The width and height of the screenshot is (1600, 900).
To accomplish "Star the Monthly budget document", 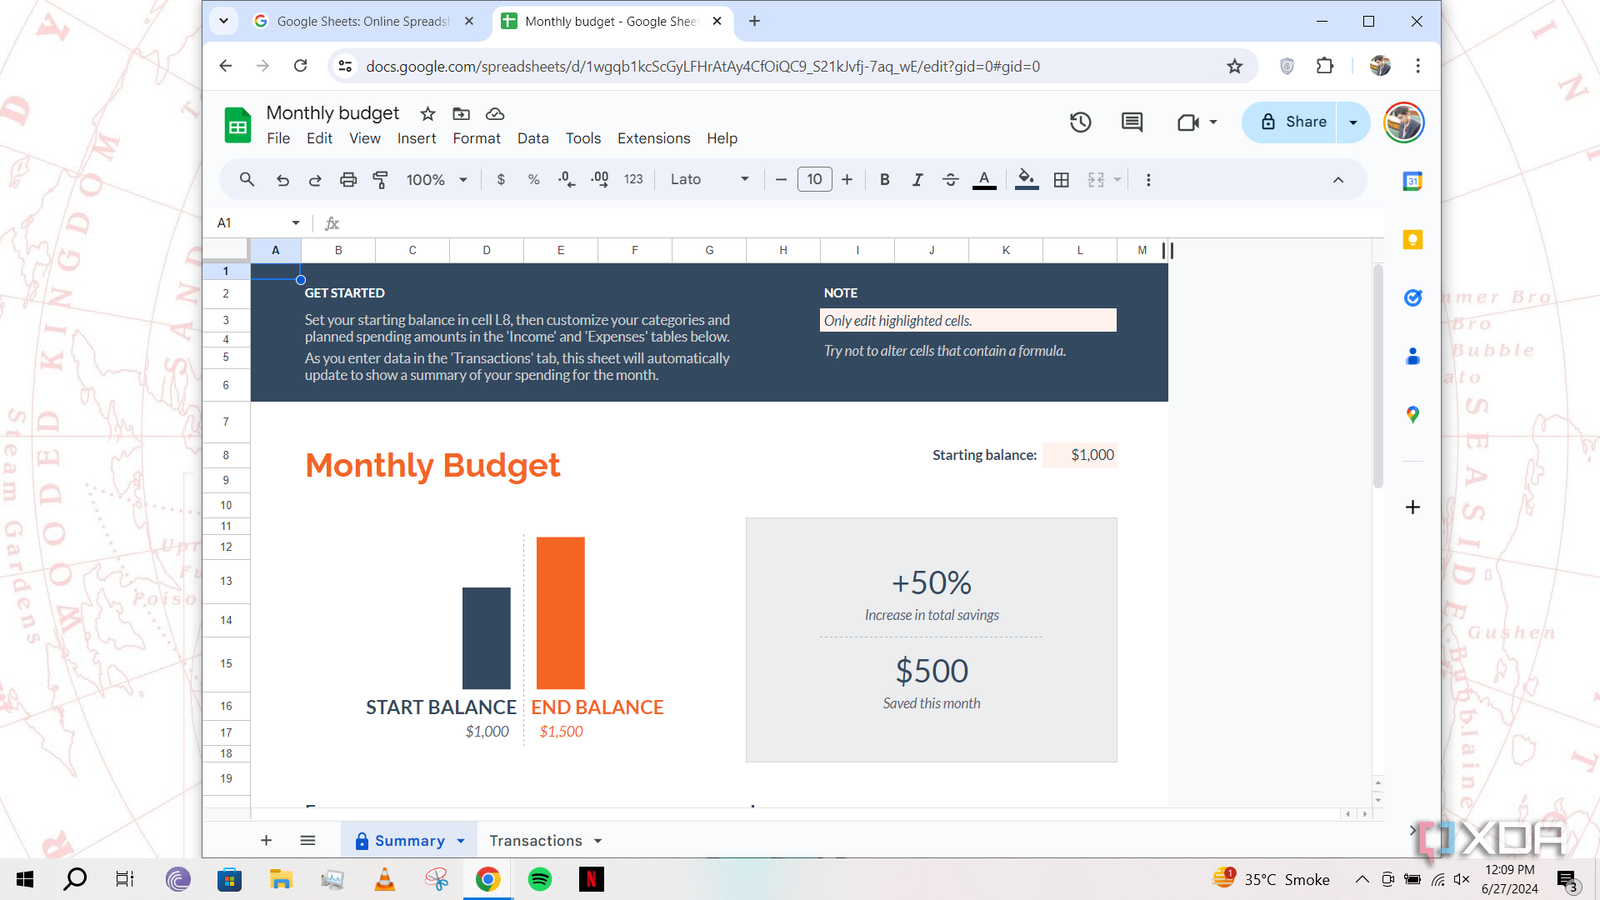I will (428, 114).
